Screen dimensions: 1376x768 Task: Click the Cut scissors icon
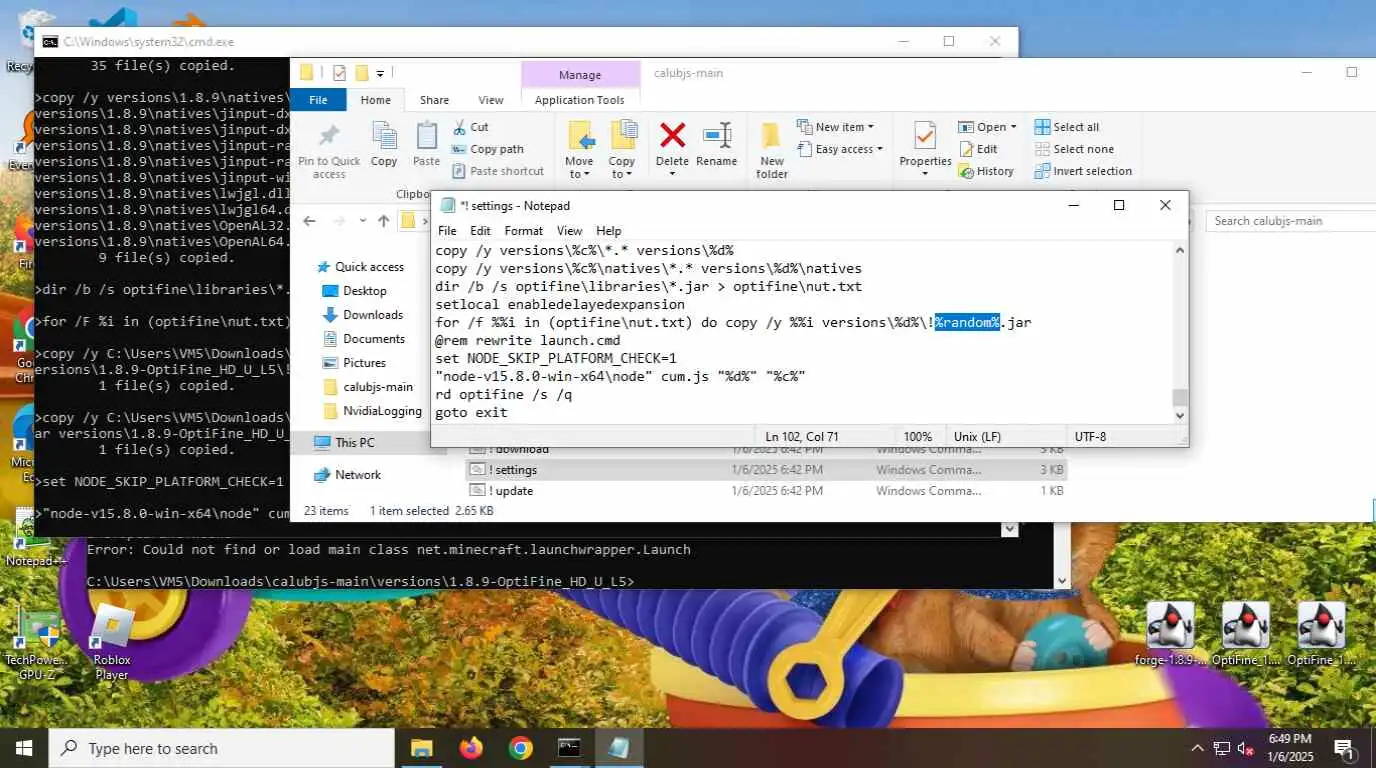coord(459,127)
